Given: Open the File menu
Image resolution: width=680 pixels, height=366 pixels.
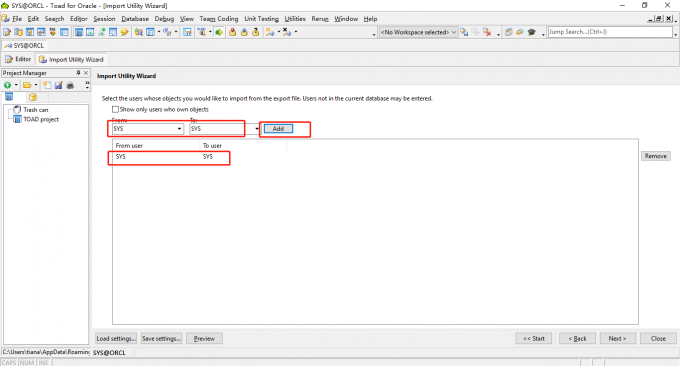Looking at the screenshot, I should tap(17, 19).
